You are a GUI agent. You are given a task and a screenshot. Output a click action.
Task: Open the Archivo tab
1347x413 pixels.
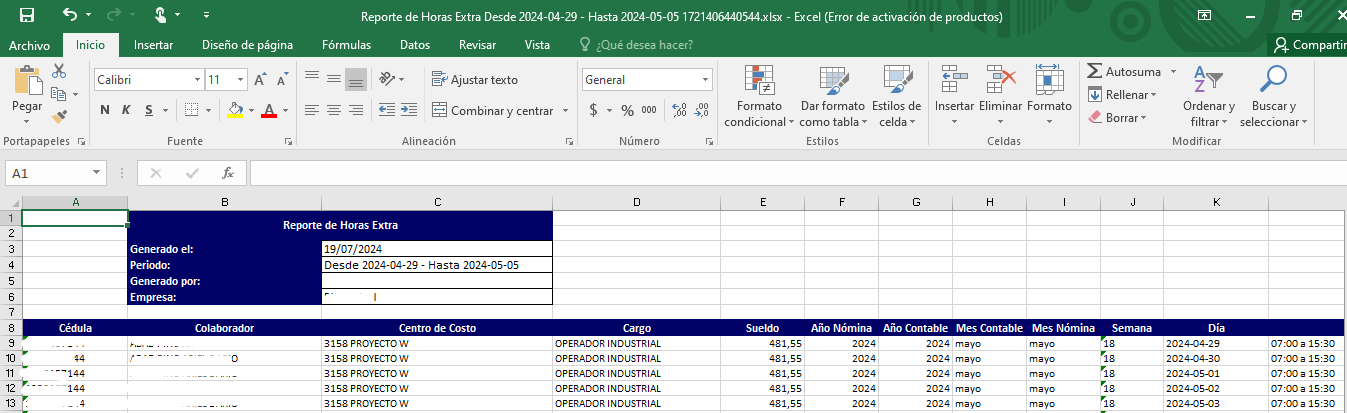click(x=29, y=45)
